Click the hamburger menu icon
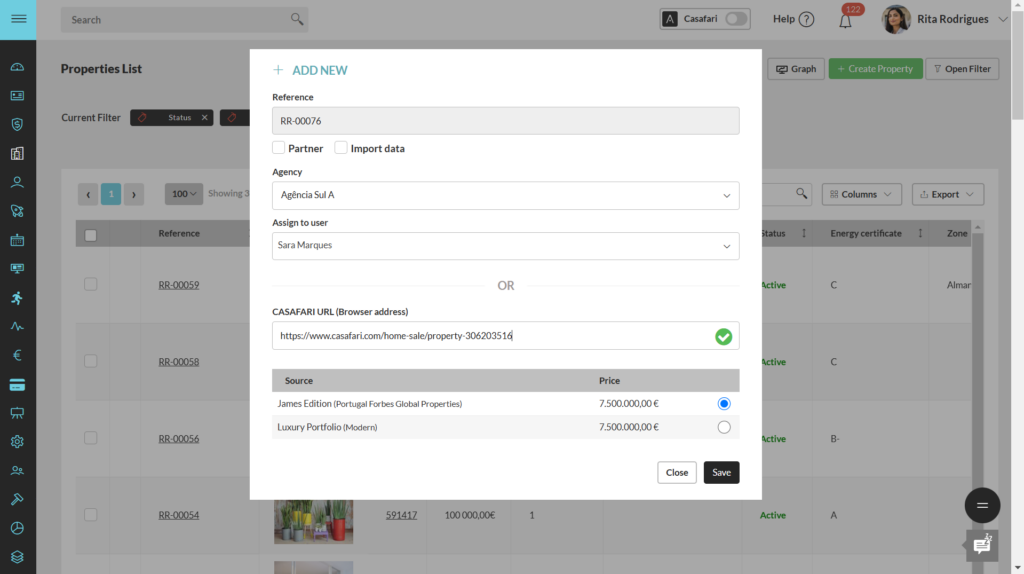The height and width of the screenshot is (574, 1024). [x=18, y=20]
